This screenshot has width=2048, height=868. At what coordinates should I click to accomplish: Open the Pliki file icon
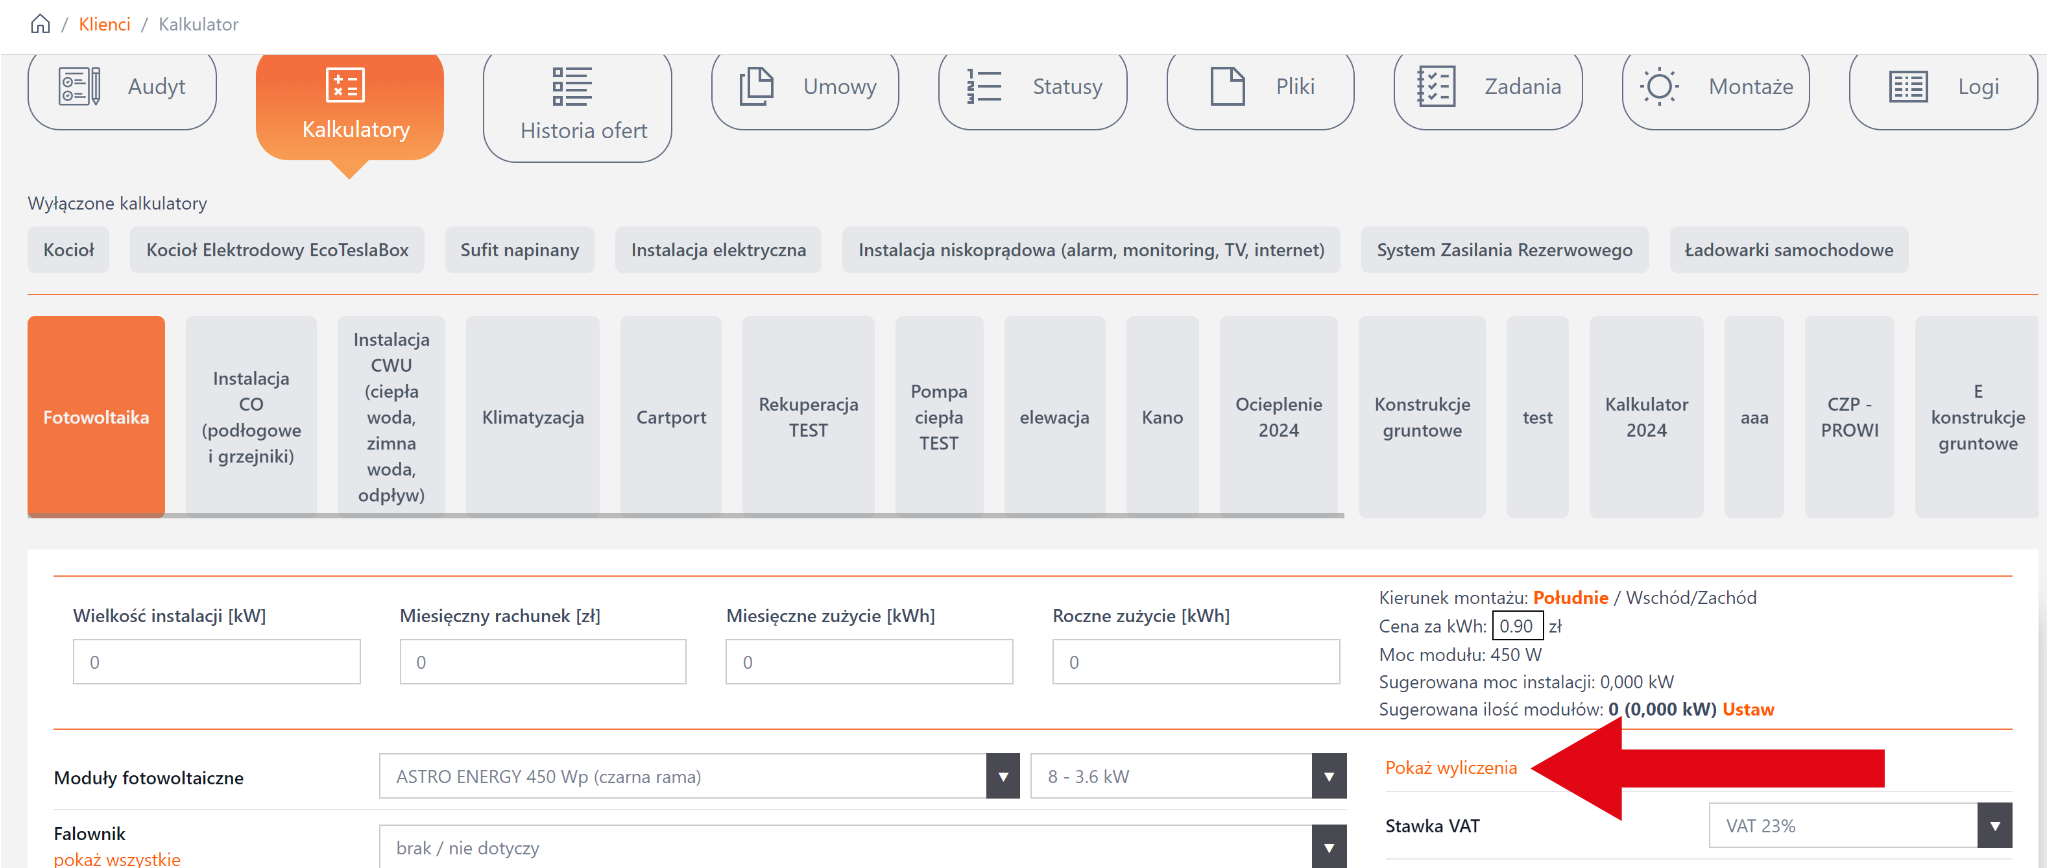click(1227, 87)
